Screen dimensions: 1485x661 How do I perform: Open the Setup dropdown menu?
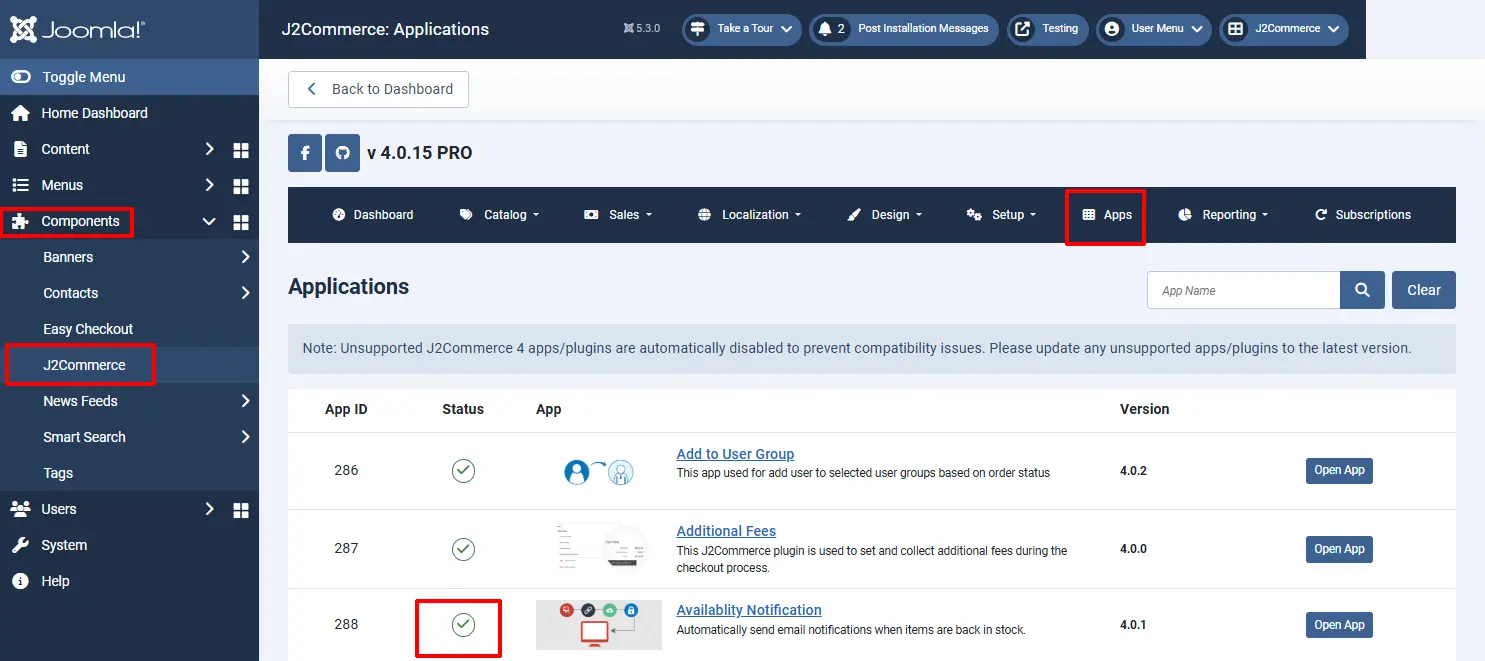pos(1001,215)
